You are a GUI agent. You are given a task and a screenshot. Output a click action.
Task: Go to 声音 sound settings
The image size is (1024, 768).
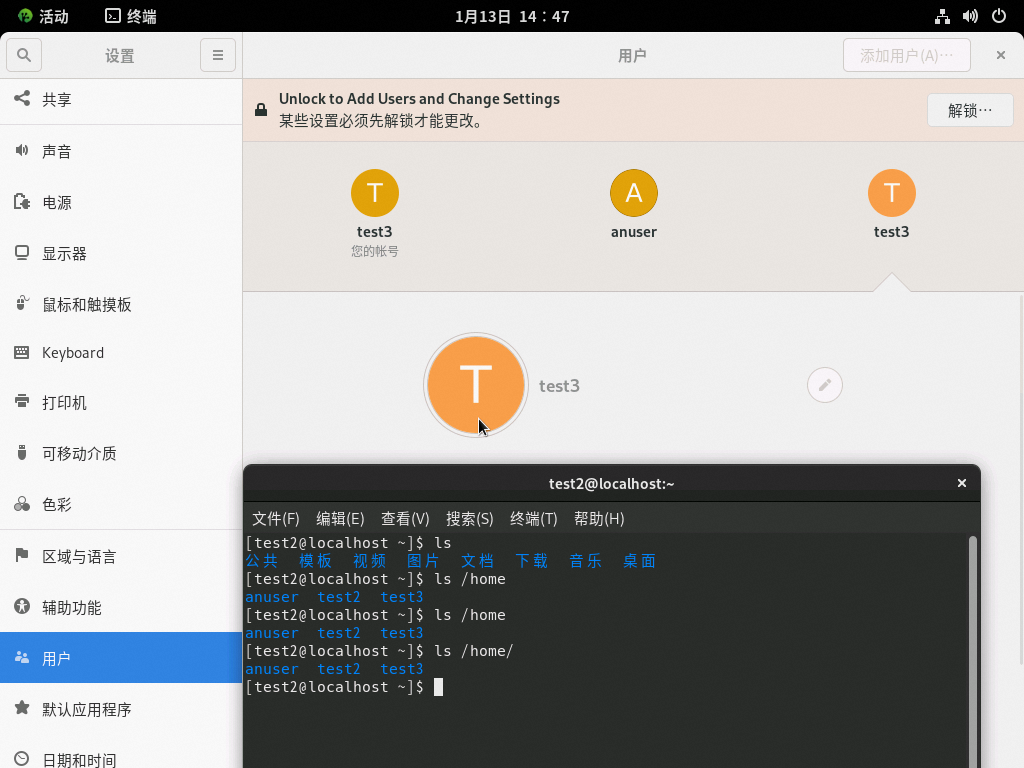[x=57, y=151]
